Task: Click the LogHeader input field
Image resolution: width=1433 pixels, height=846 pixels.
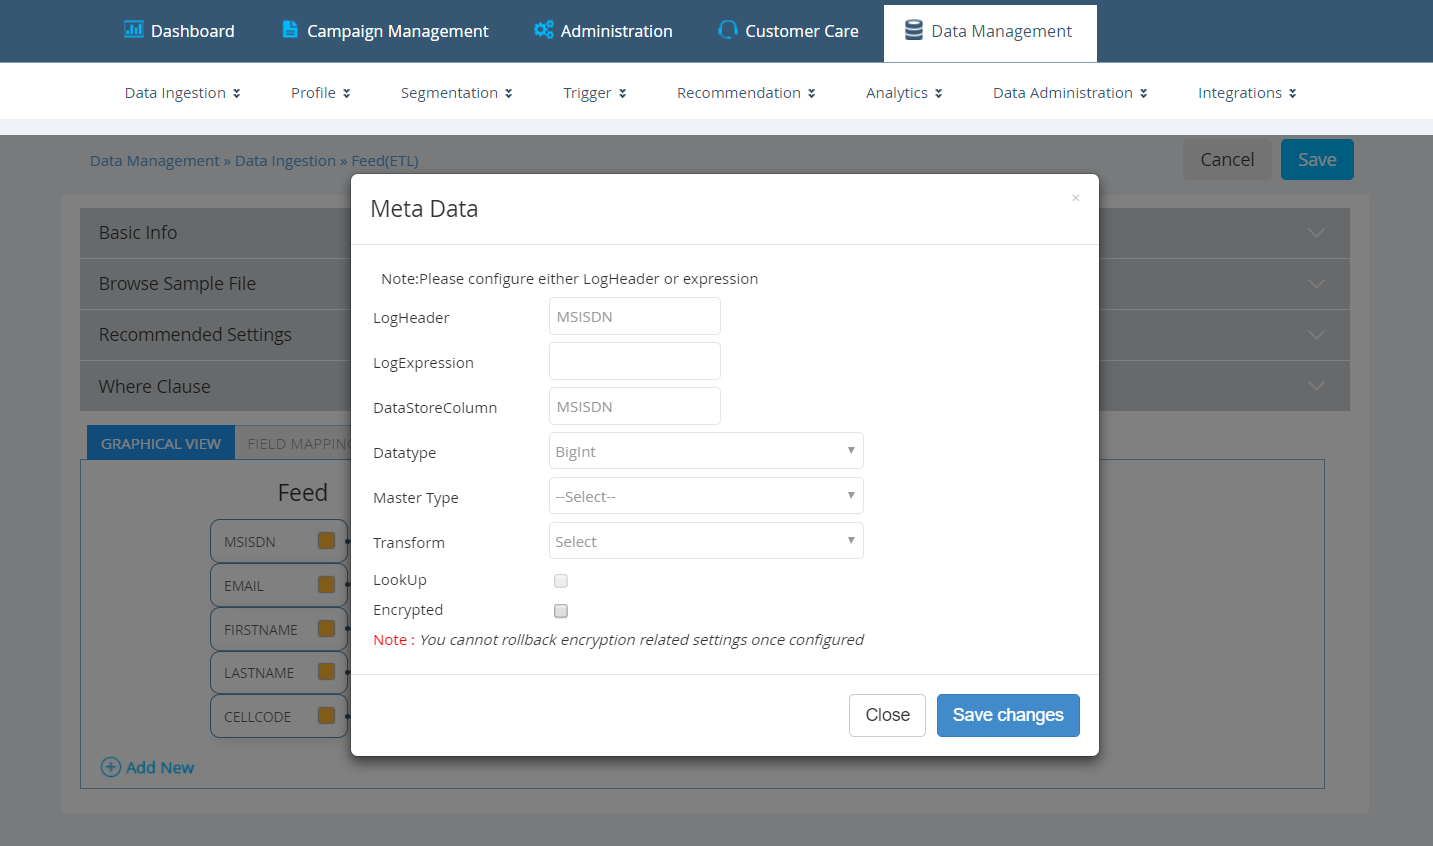Action: (634, 316)
